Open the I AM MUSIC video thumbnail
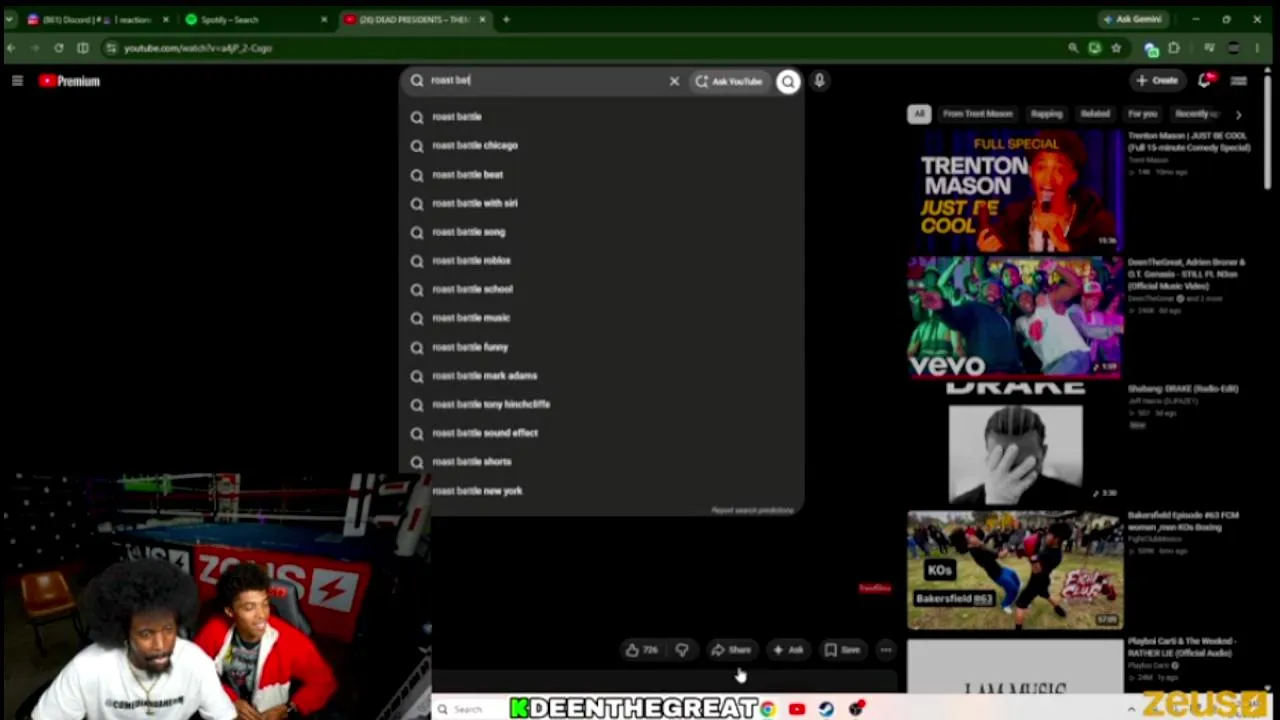Screen dimensions: 1280x720 click(x=1015, y=665)
